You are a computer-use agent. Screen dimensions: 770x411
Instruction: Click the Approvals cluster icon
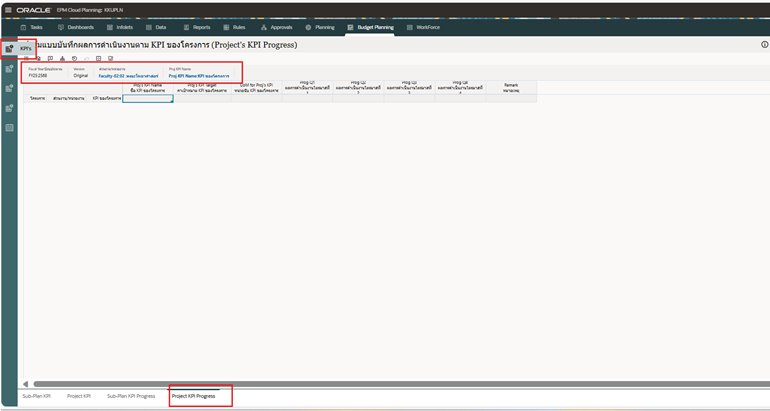pos(263,27)
